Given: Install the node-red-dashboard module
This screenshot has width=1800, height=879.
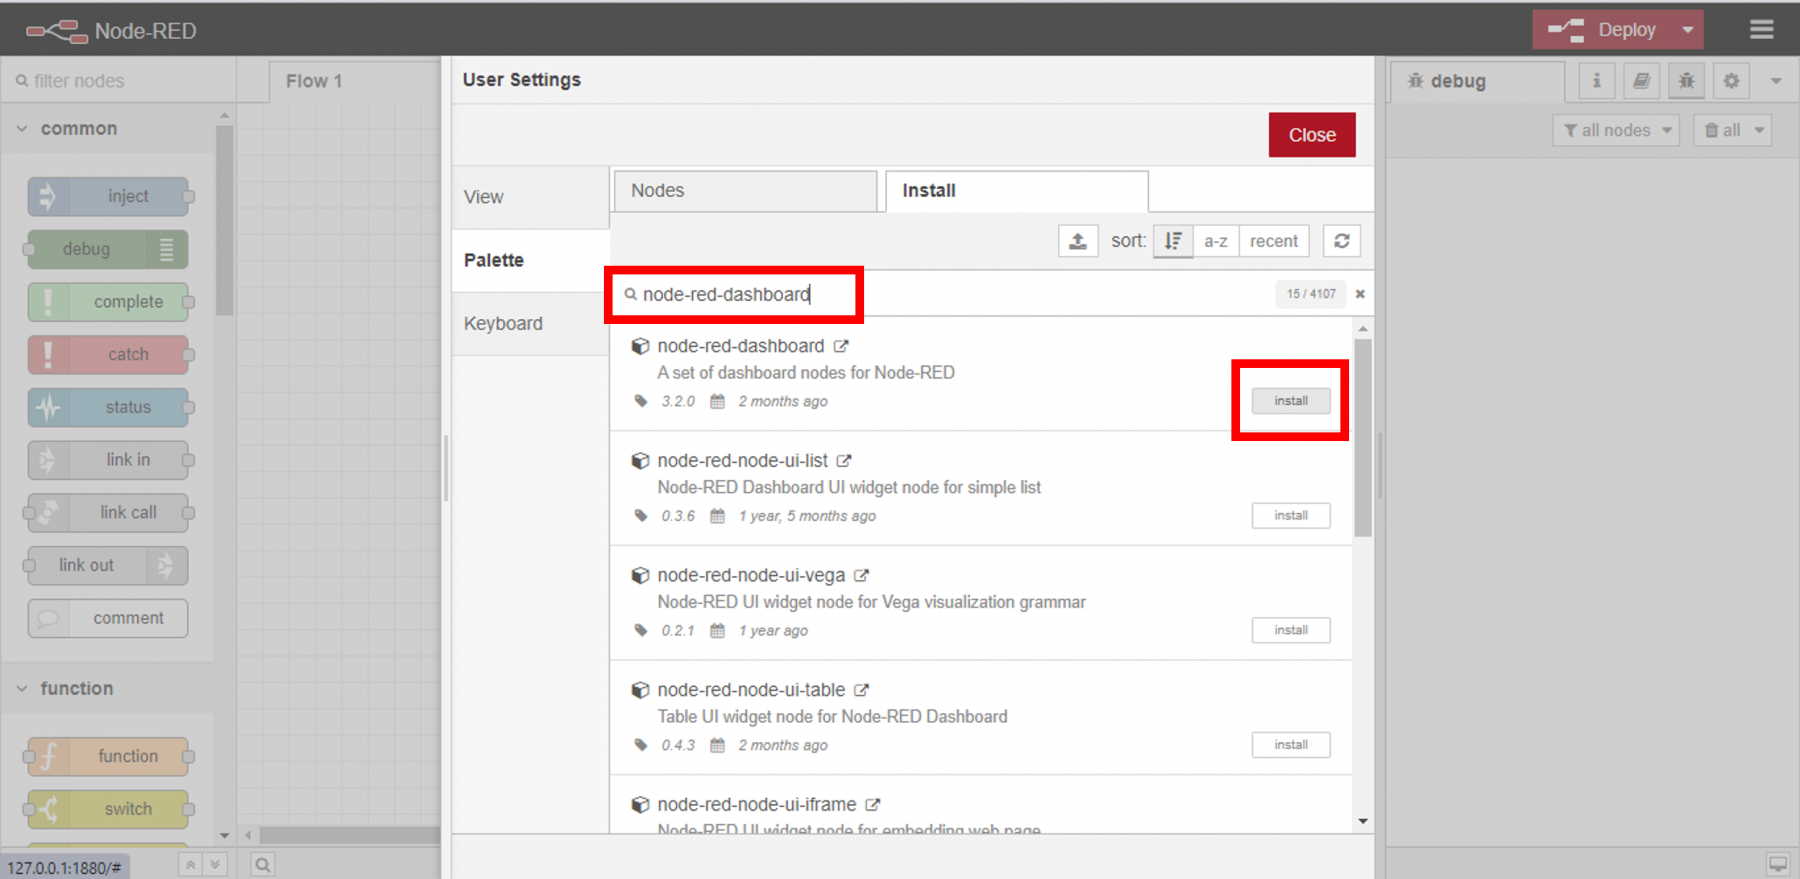Looking at the screenshot, I should (x=1290, y=401).
